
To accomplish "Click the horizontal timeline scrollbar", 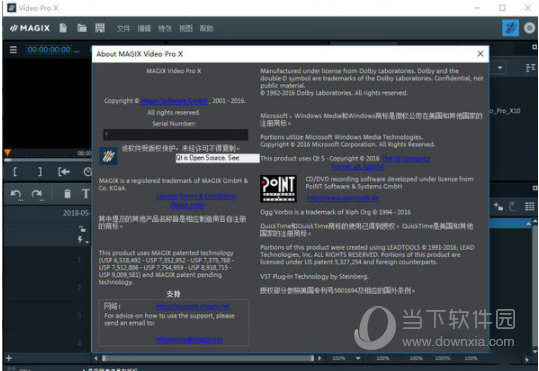I will 208,358.
